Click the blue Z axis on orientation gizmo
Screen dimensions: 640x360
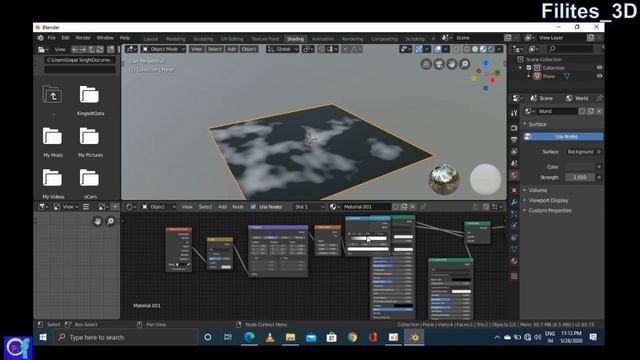coord(485,63)
